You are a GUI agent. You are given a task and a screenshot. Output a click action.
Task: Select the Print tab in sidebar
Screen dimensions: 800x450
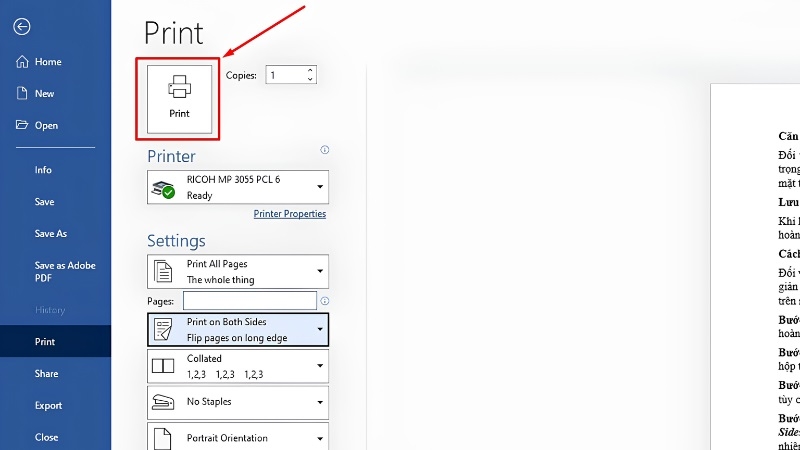coord(55,341)
